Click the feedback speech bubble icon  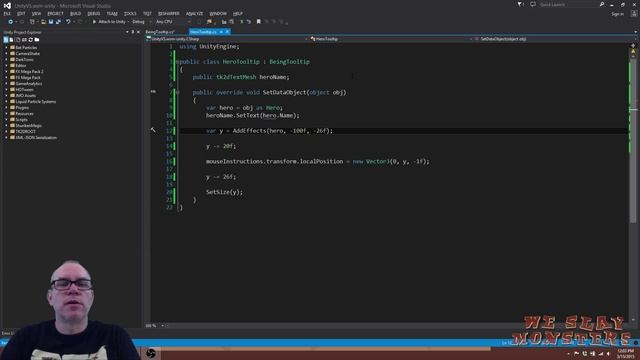pyautogui.click(x=533, y=4)
